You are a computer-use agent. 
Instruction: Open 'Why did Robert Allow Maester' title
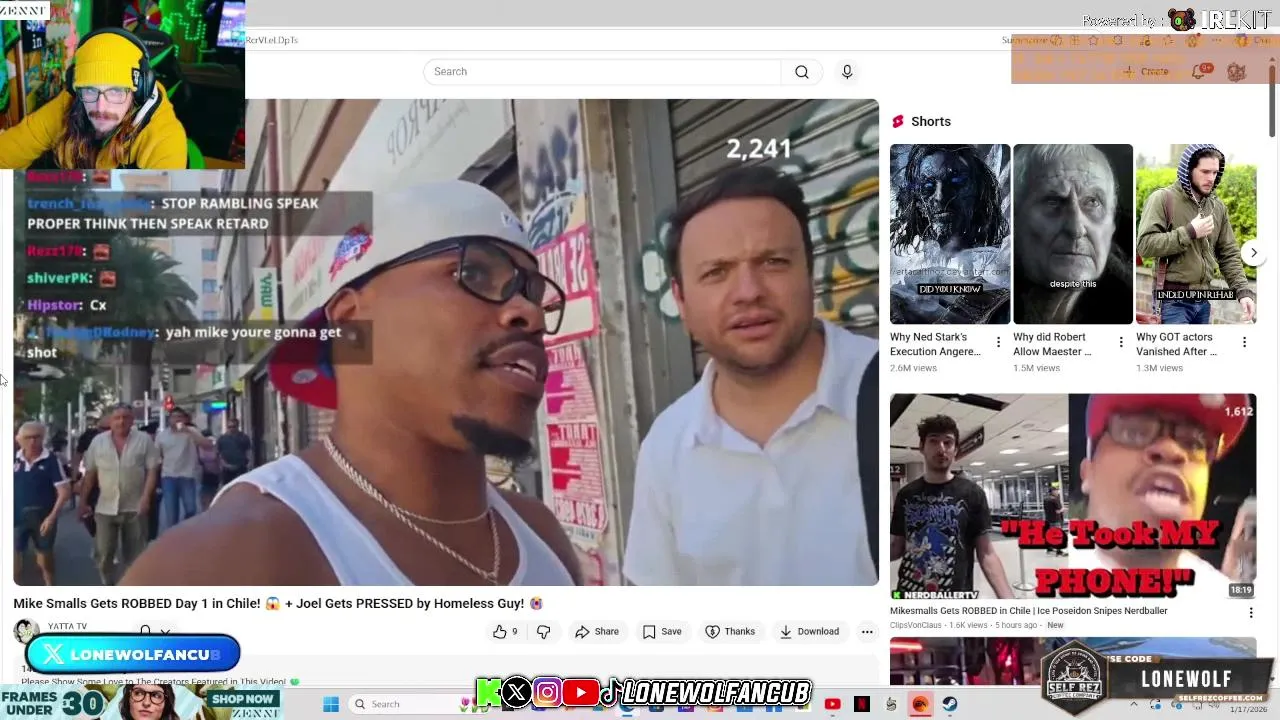(1052, 344)
